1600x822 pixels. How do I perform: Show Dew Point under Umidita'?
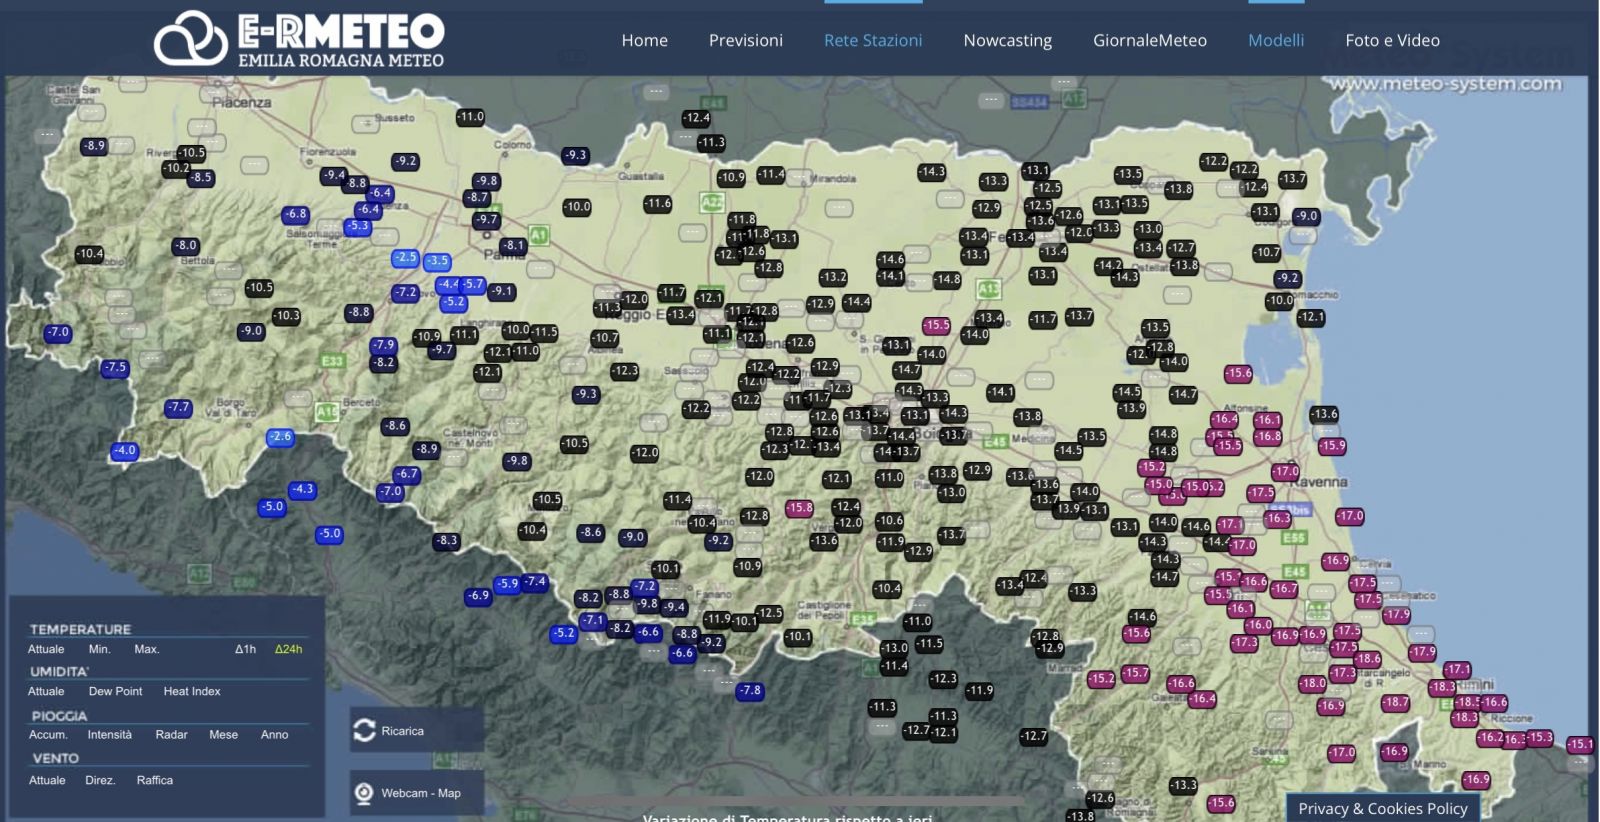coord(115,692)
